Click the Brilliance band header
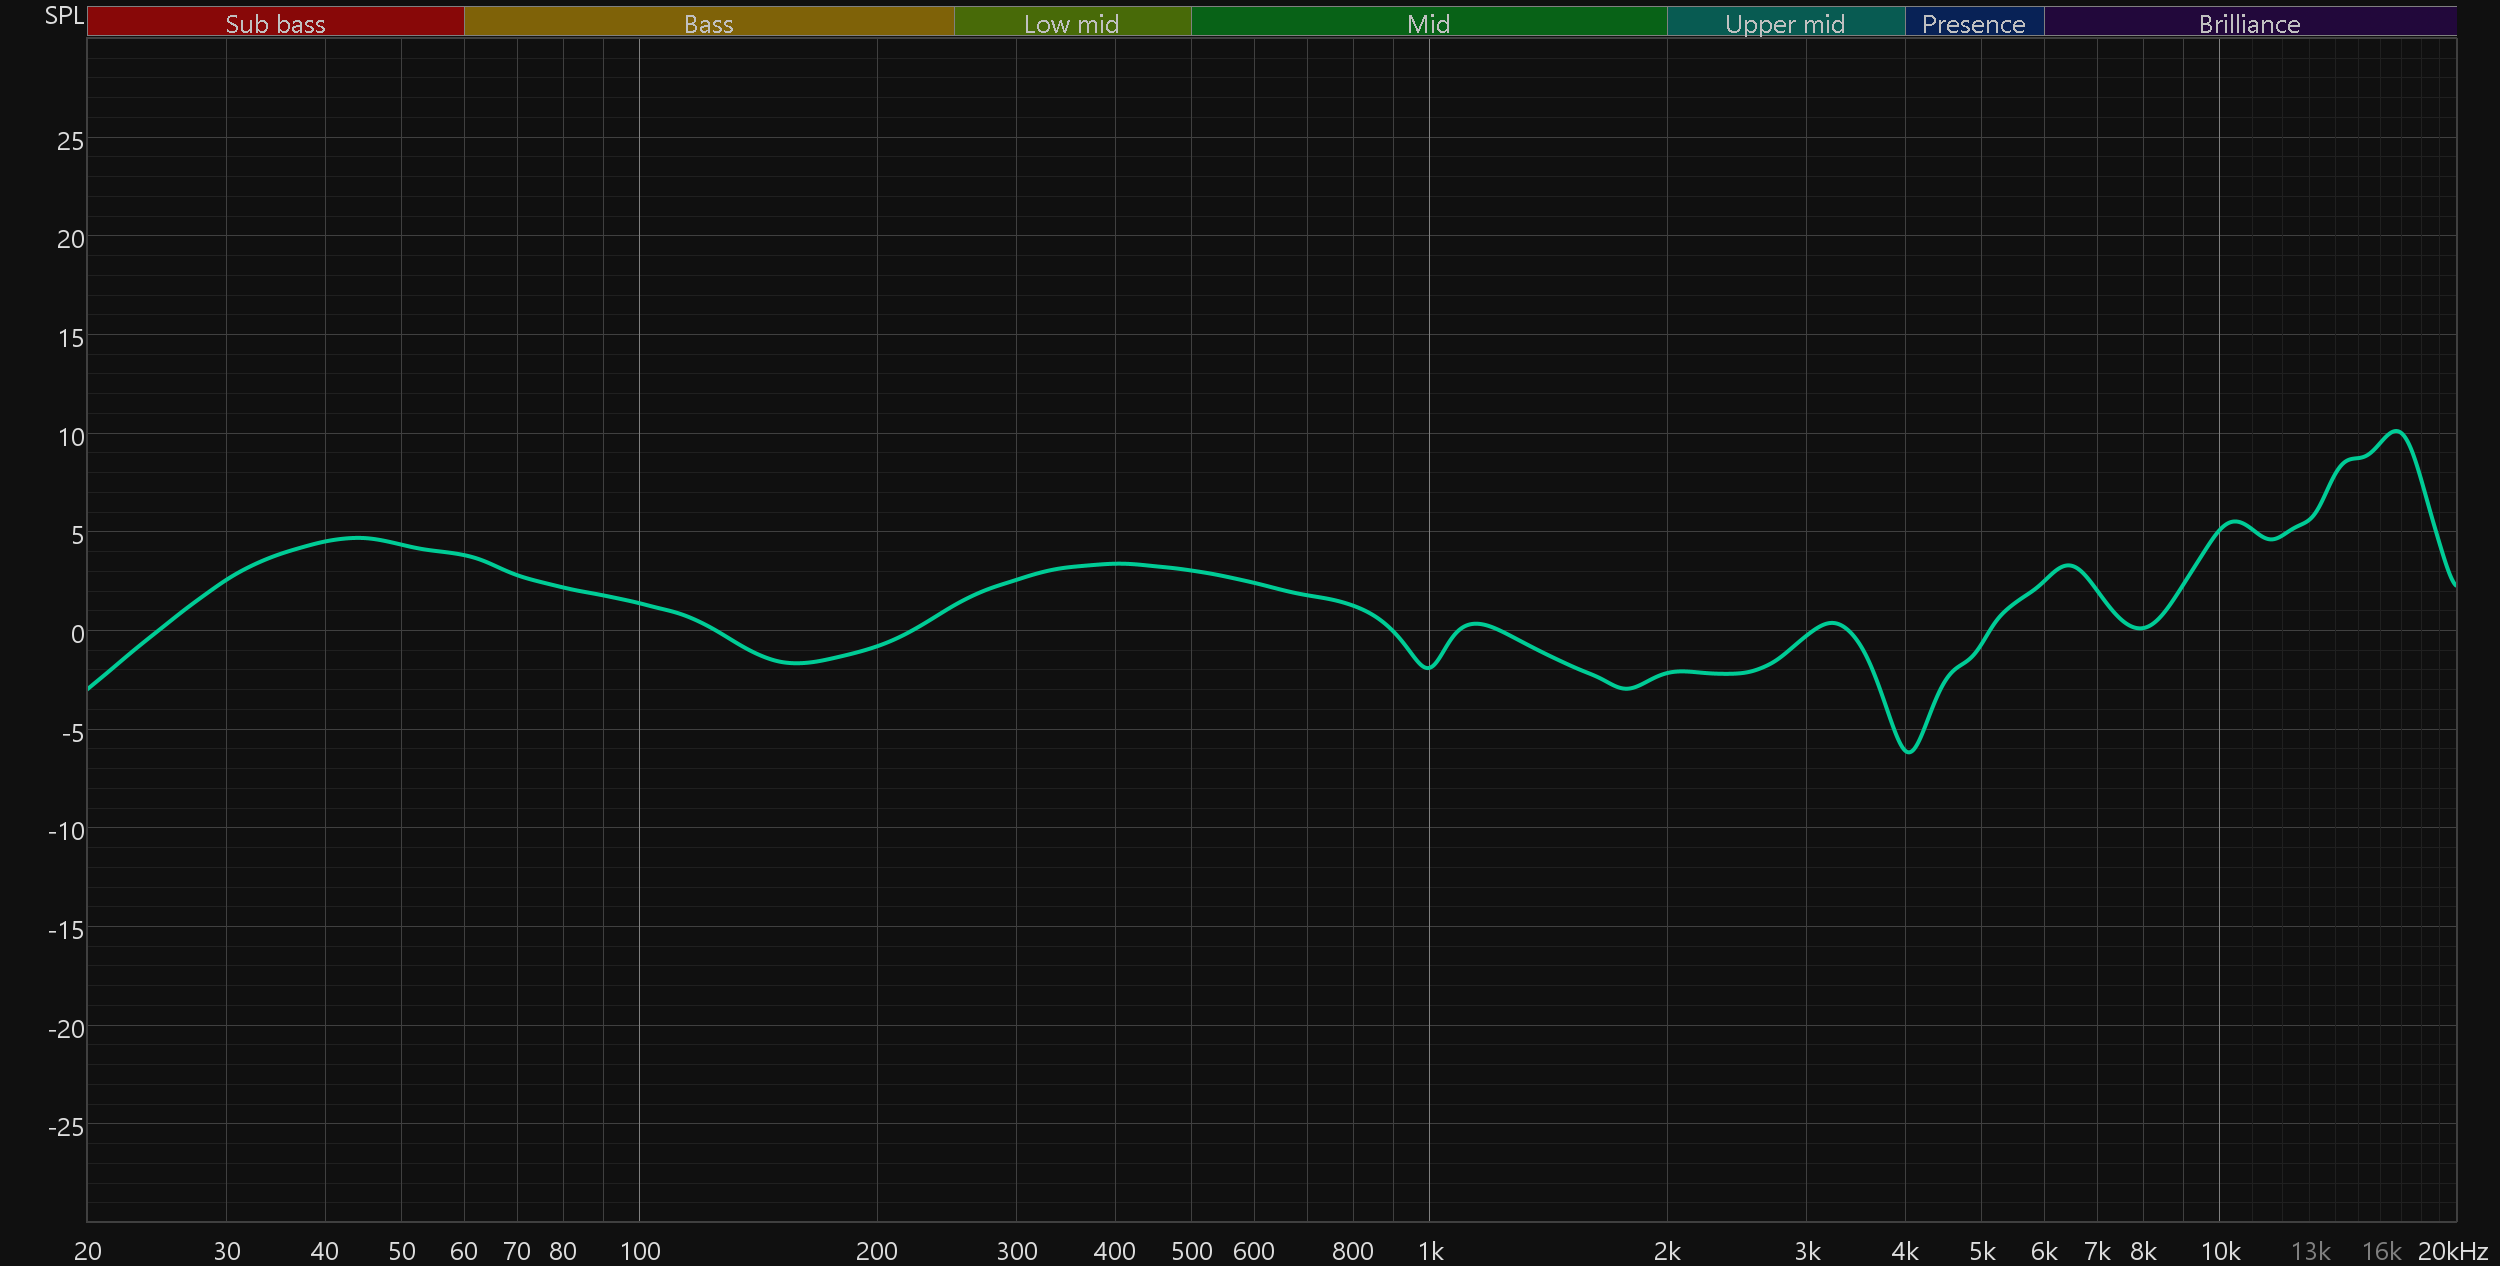Screen dimensions: 2500x1266 [2249, 23]
